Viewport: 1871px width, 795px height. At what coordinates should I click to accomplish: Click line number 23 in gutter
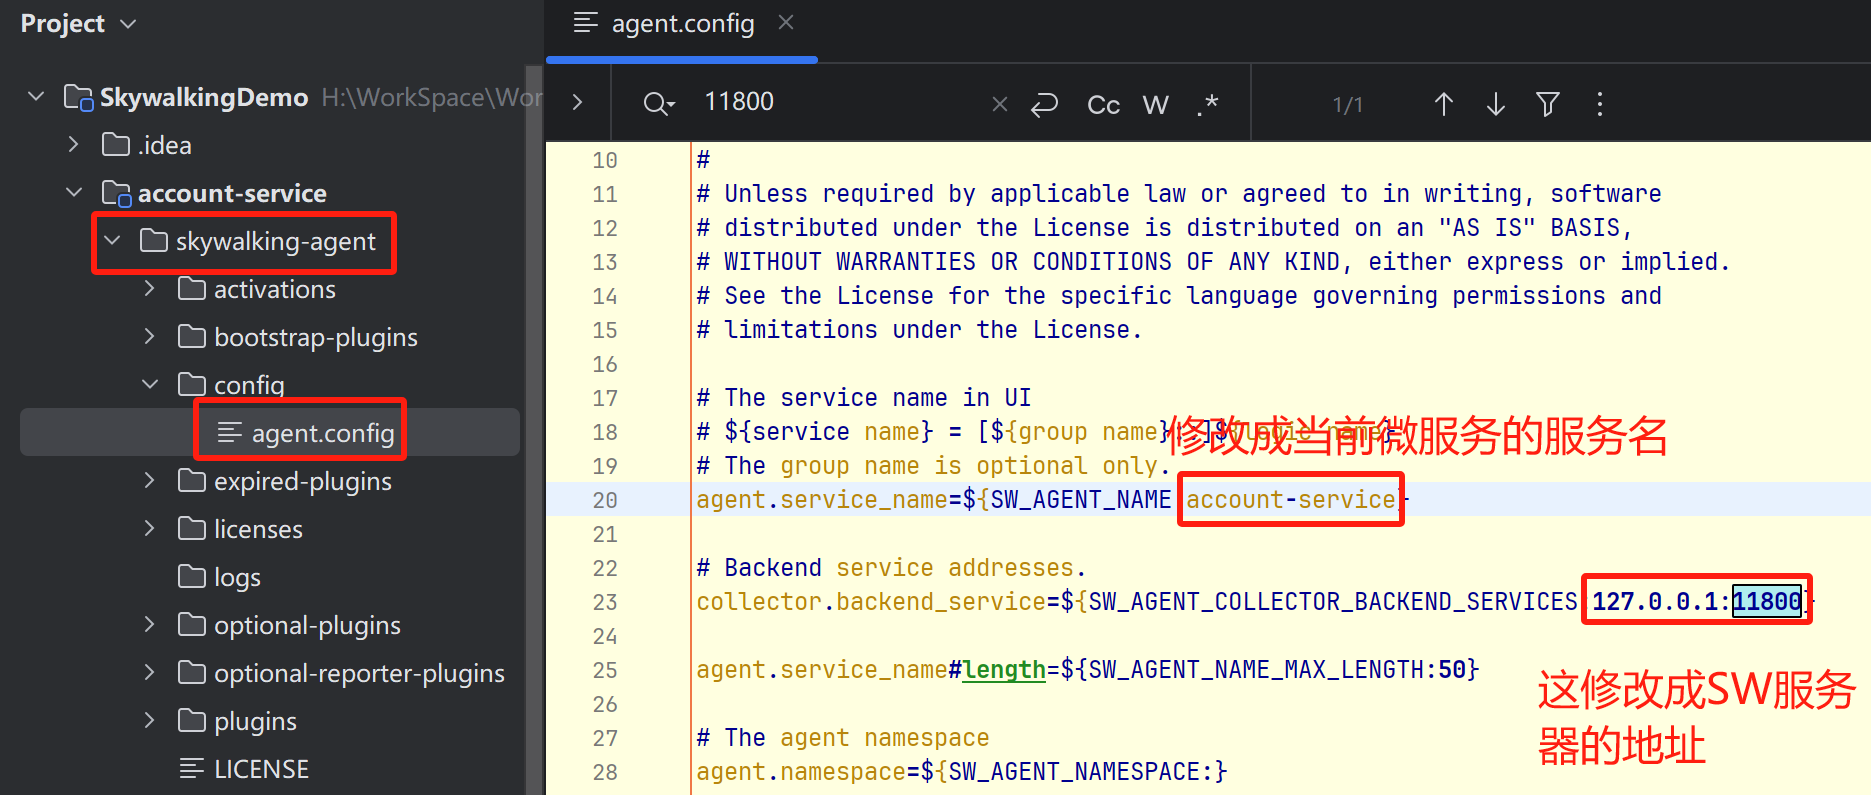click(605, 602)
